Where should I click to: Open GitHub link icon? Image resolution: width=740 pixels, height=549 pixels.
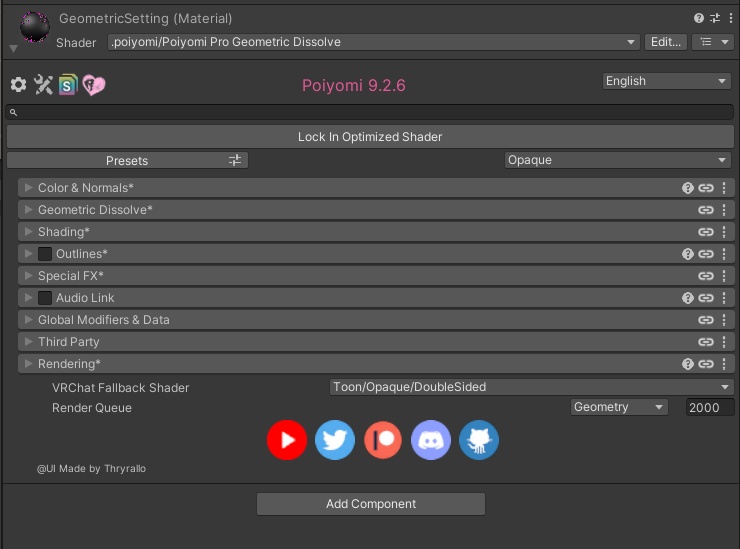tap(479, 440)
